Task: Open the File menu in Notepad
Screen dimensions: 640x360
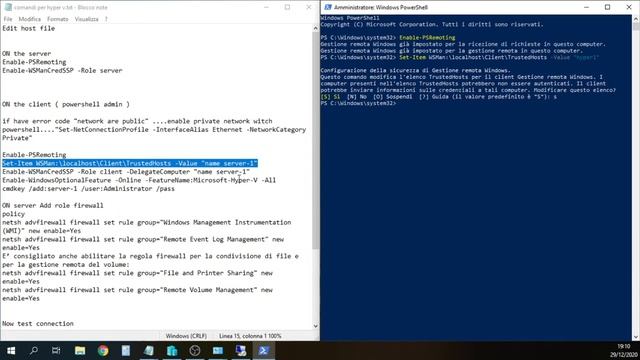Action: click(x=8, y=19)
